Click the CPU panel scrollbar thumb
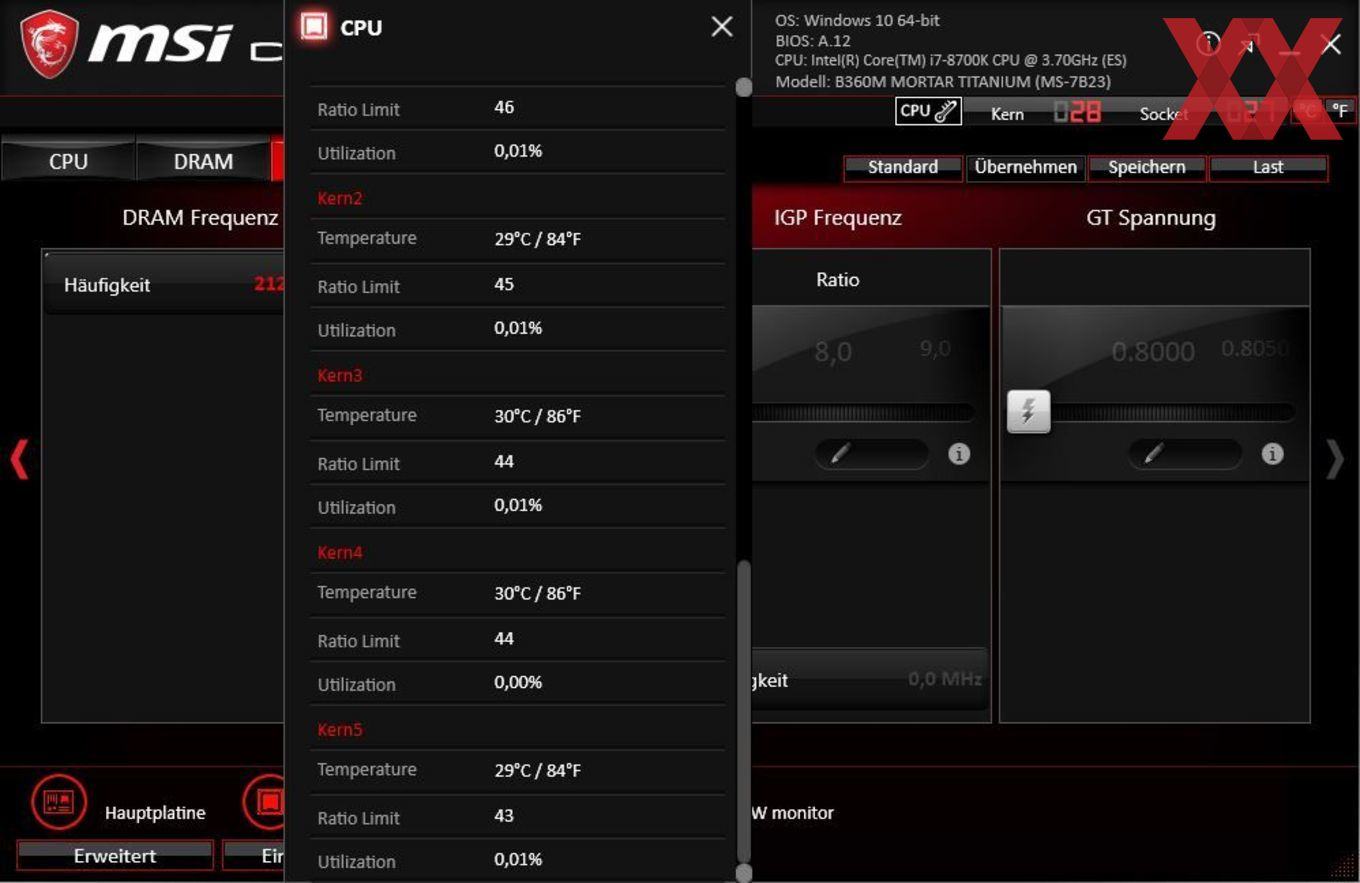This screenshot has height=883, width=1360. 743,711
